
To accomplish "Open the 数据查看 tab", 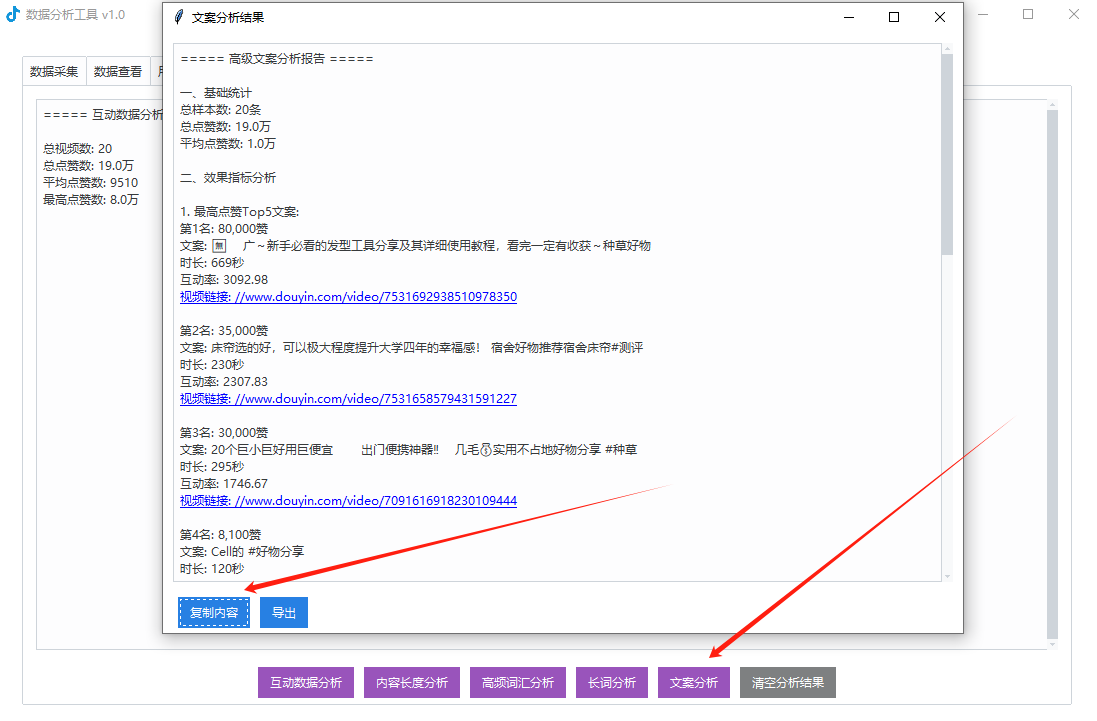I will pos(118,71).
